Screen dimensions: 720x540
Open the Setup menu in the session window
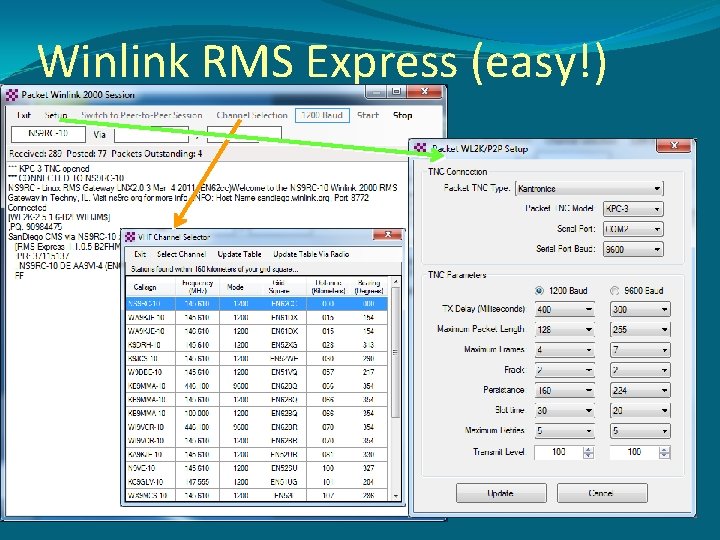(56, 115)
